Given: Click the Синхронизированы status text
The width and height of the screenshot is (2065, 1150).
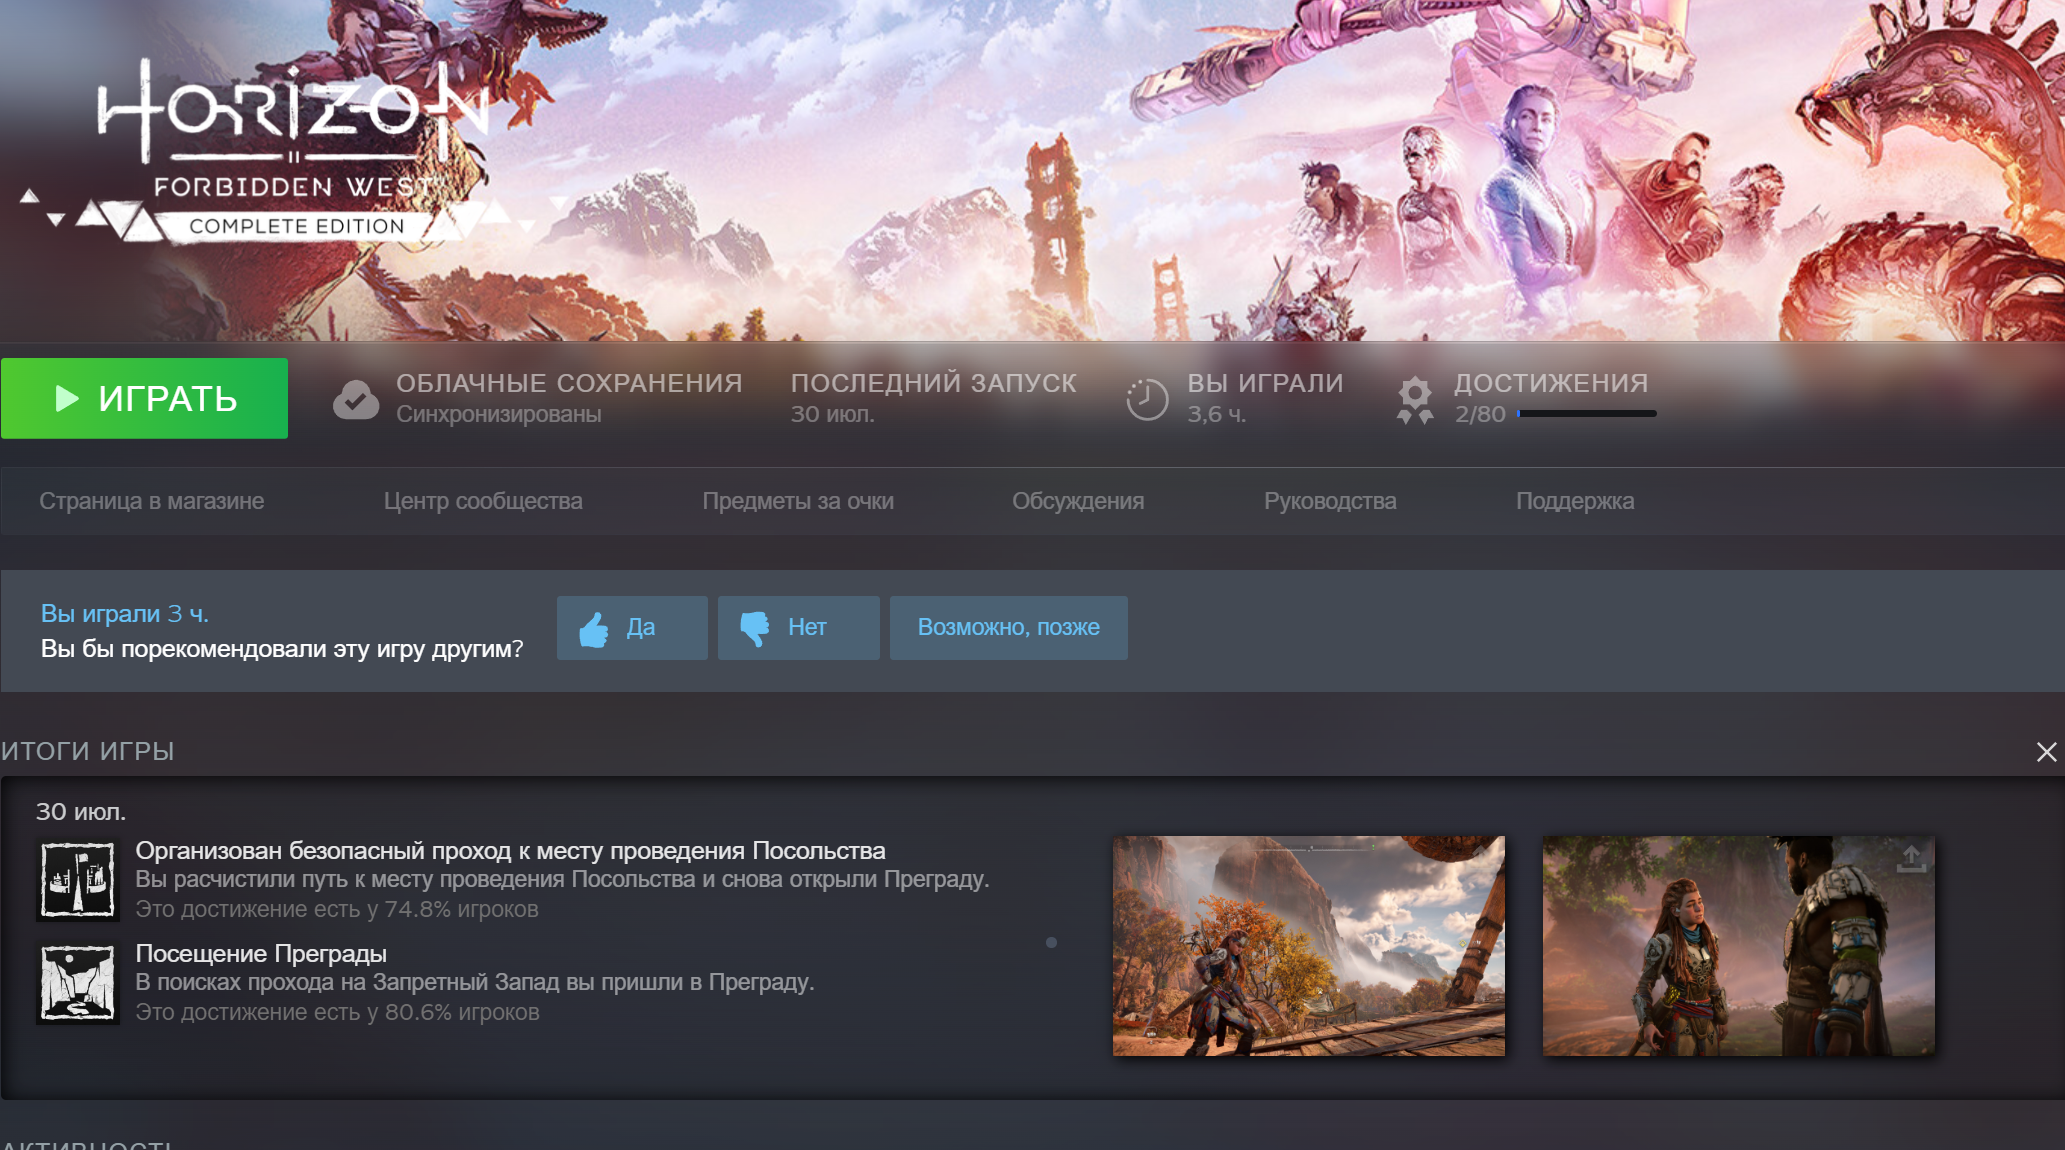Looking at the screenshot, I should point(499,414).
